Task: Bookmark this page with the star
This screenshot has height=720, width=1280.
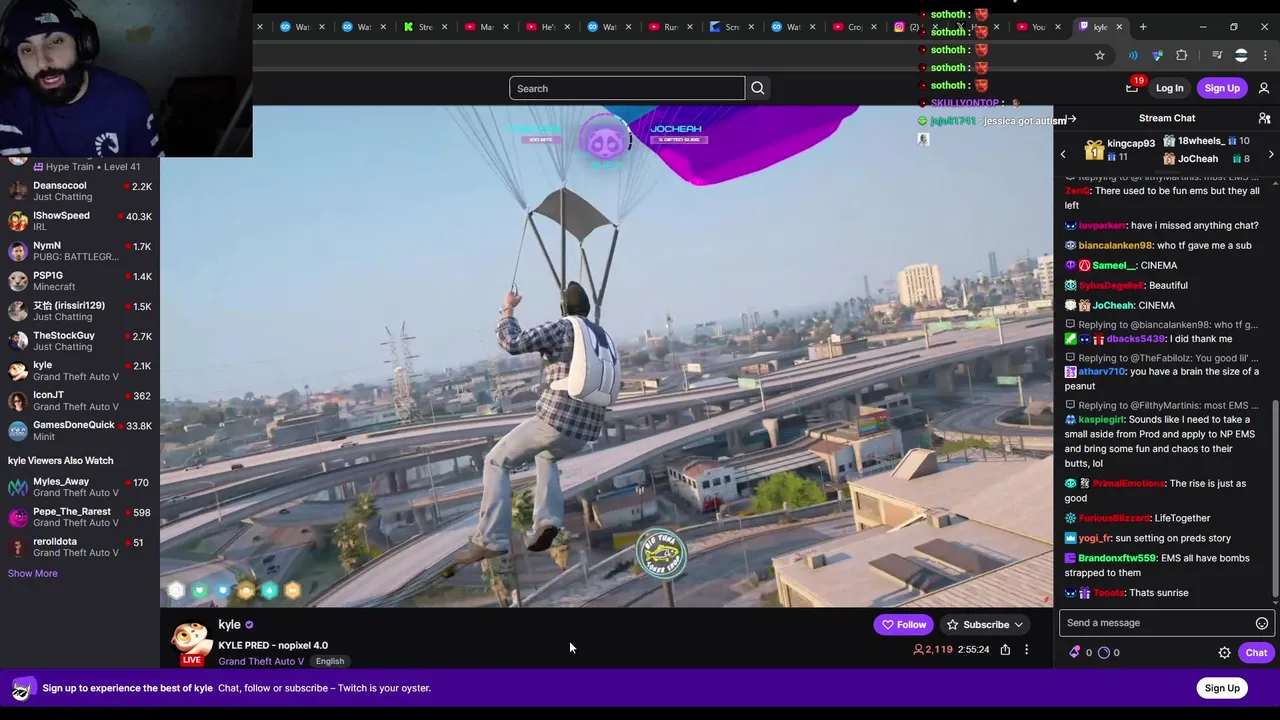Action: tap(1100, 55)
